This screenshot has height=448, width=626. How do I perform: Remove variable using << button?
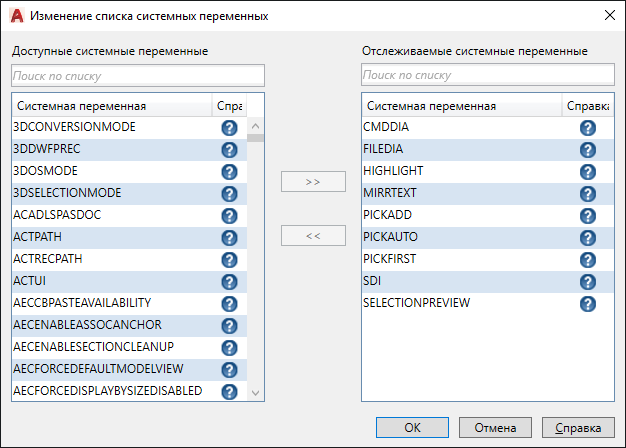point(313,236)
